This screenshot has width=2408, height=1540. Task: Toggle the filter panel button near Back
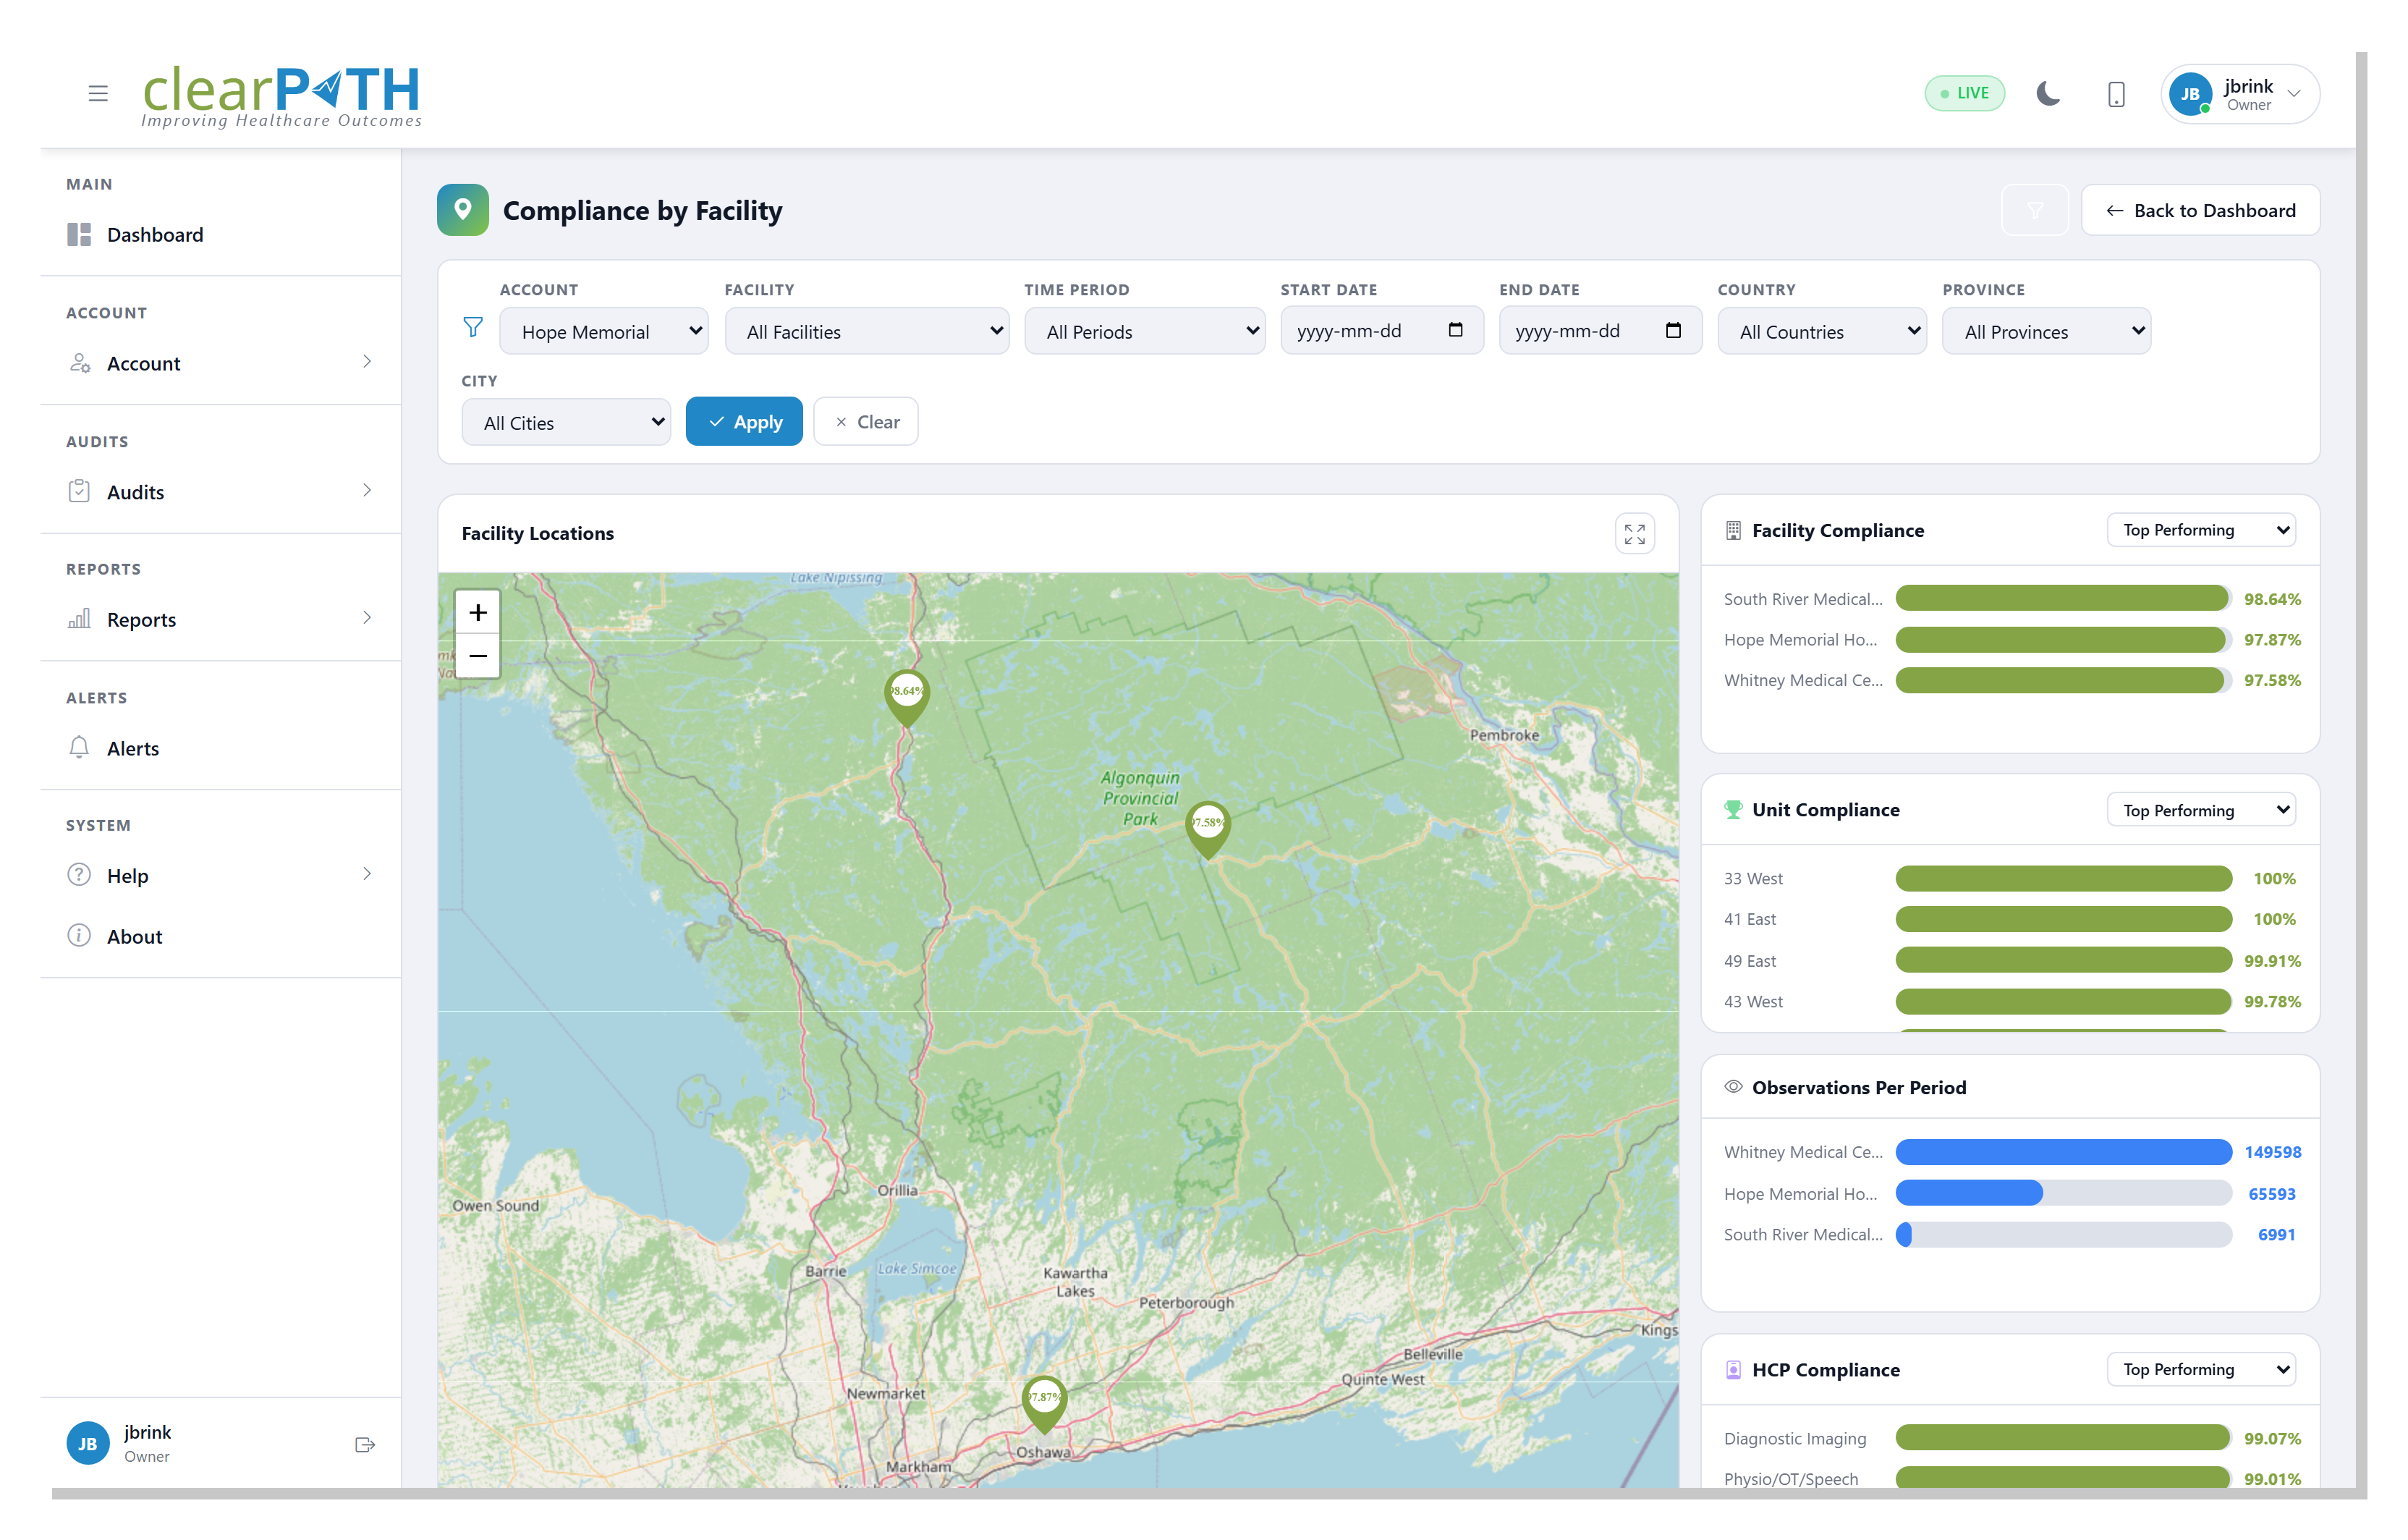(2035, 210)
